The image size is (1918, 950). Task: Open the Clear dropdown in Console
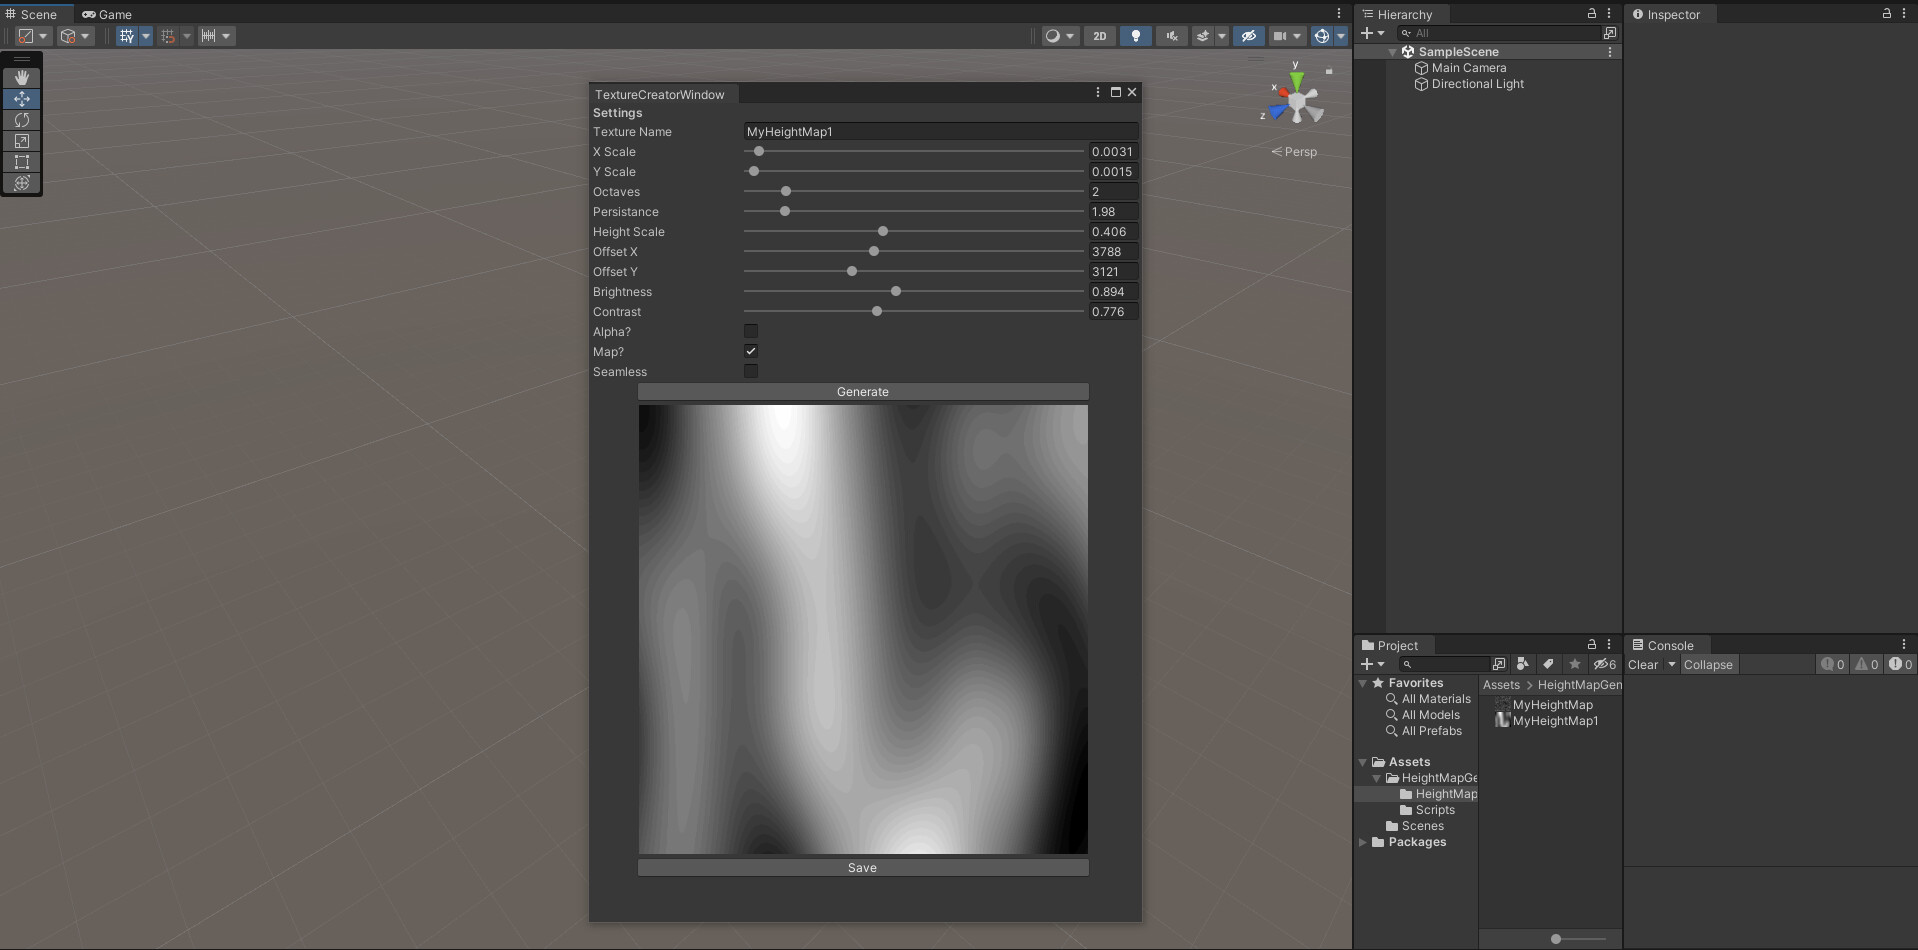[1670, 664]
